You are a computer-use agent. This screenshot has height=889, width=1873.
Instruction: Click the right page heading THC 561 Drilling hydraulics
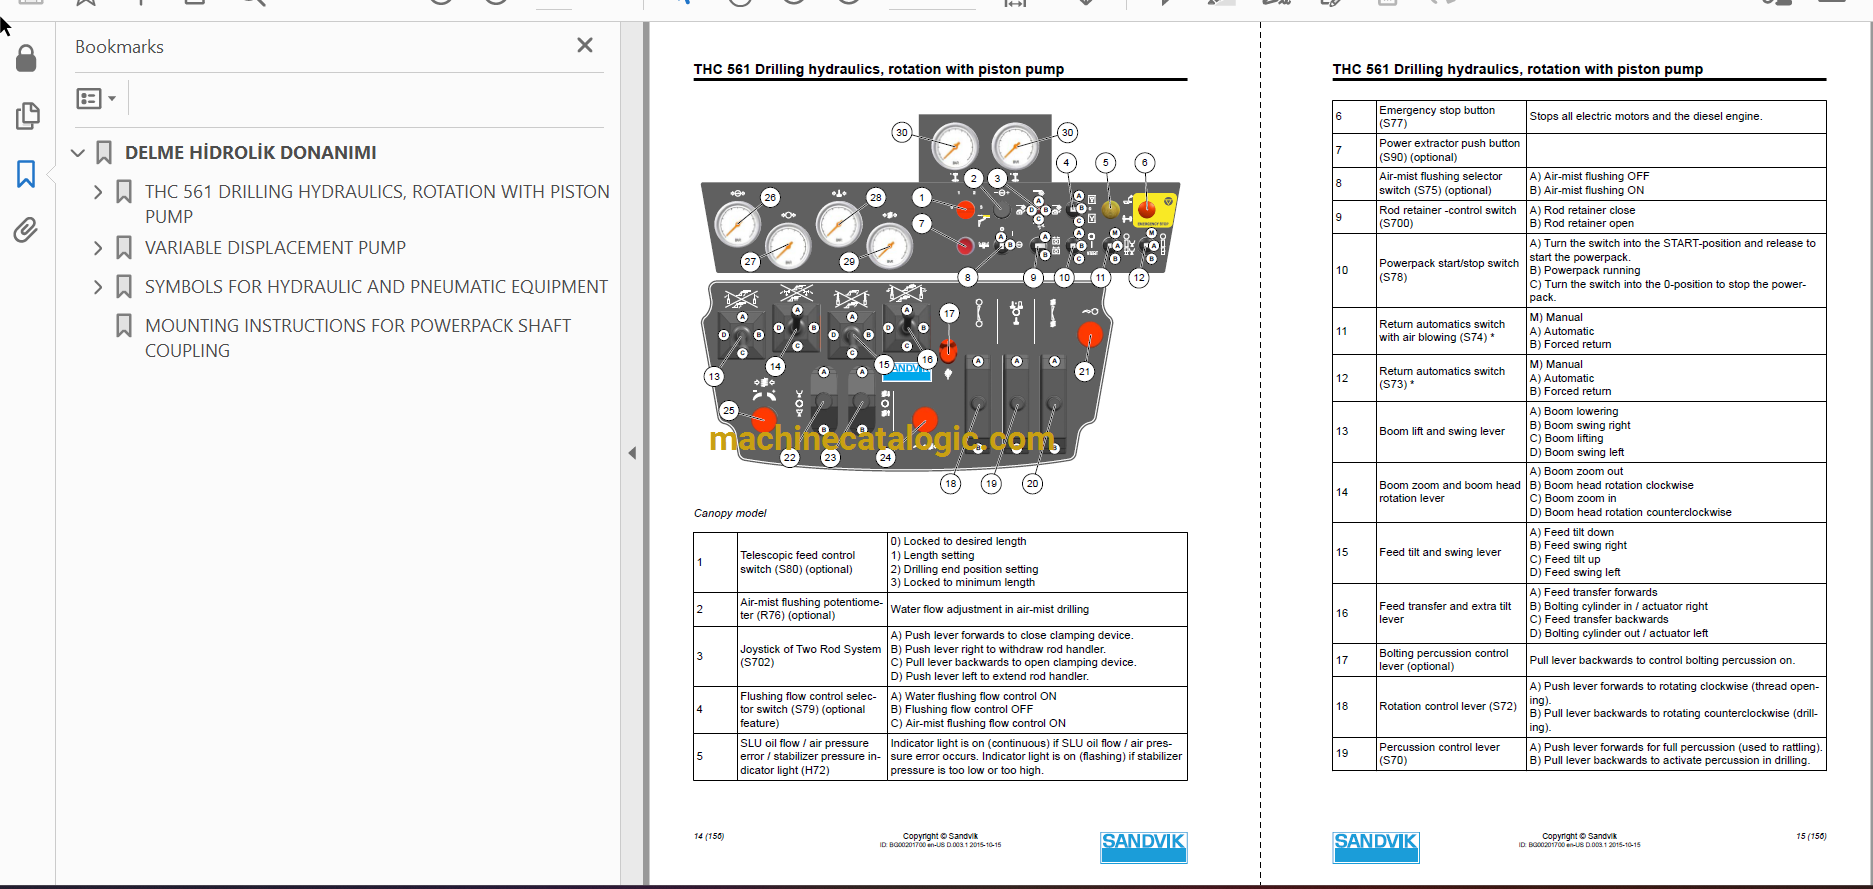(x=1518, y=69)
